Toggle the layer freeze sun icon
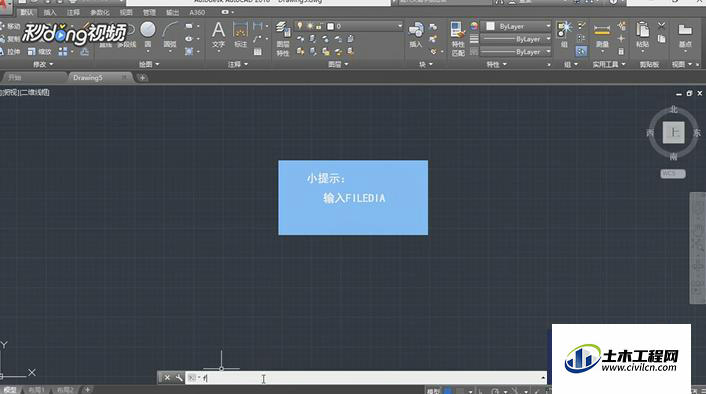 coord(310,26)
